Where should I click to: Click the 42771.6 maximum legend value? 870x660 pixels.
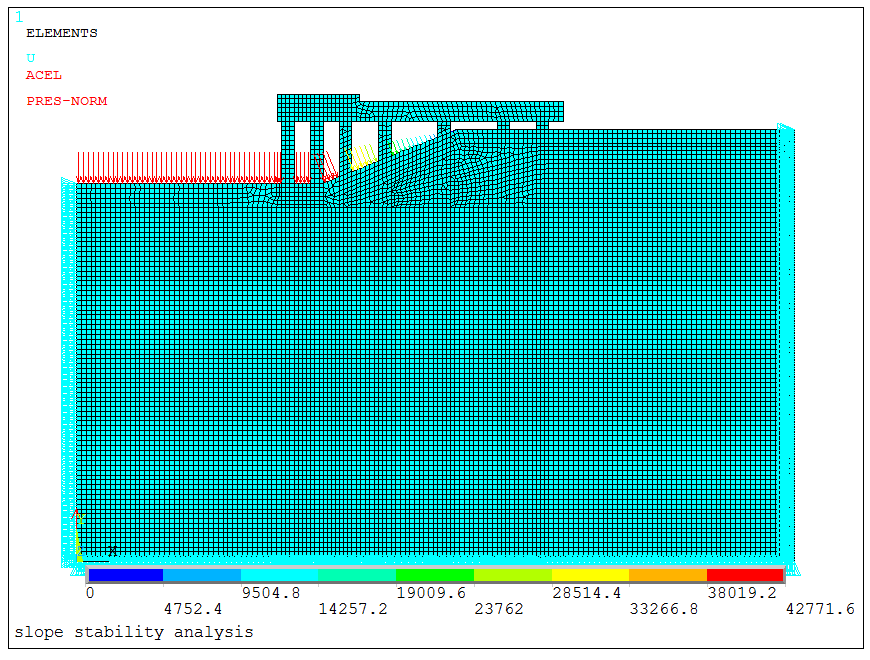point(820,609)
